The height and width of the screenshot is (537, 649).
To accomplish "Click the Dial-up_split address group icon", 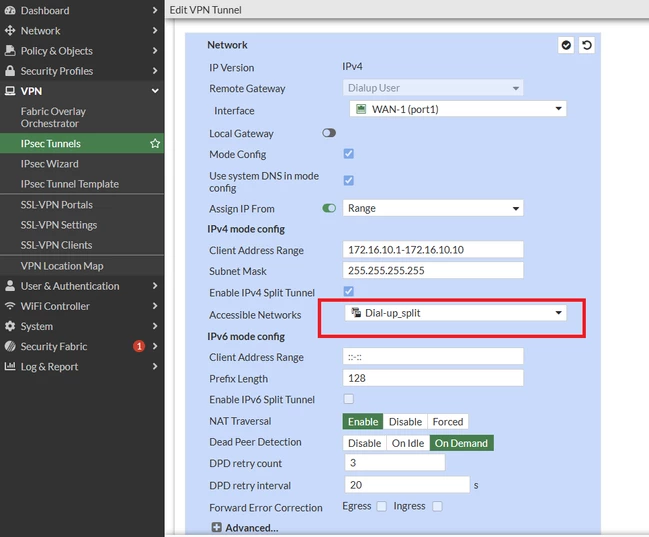I will 356,313.
